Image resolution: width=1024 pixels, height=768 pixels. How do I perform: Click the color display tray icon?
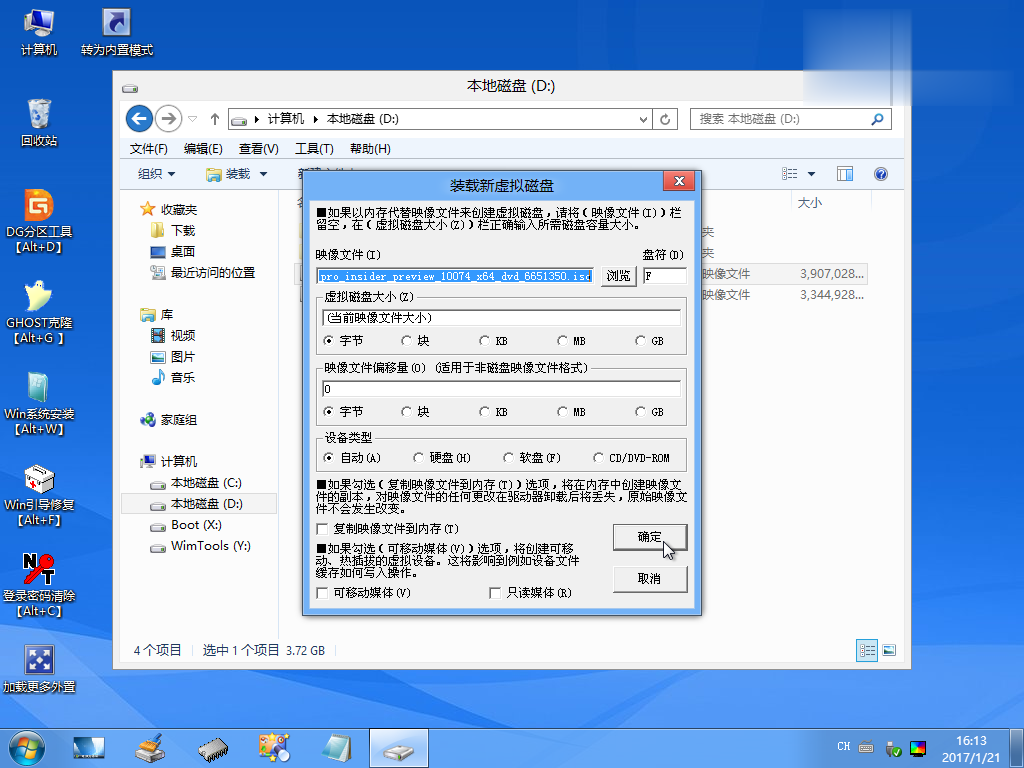point(918,748)
